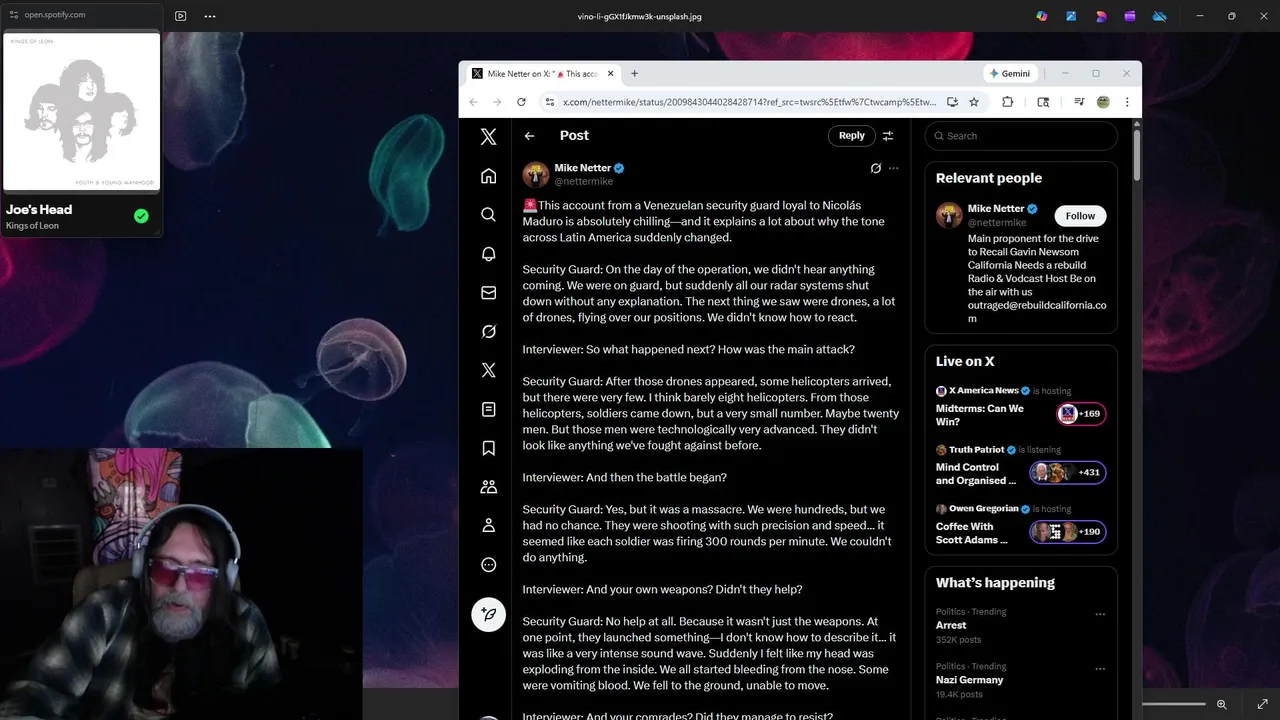Open Chrome extensions puzzle icon
Image resolution: width=1280 pixels, height=720 pixels.
tap(1007, 102)
